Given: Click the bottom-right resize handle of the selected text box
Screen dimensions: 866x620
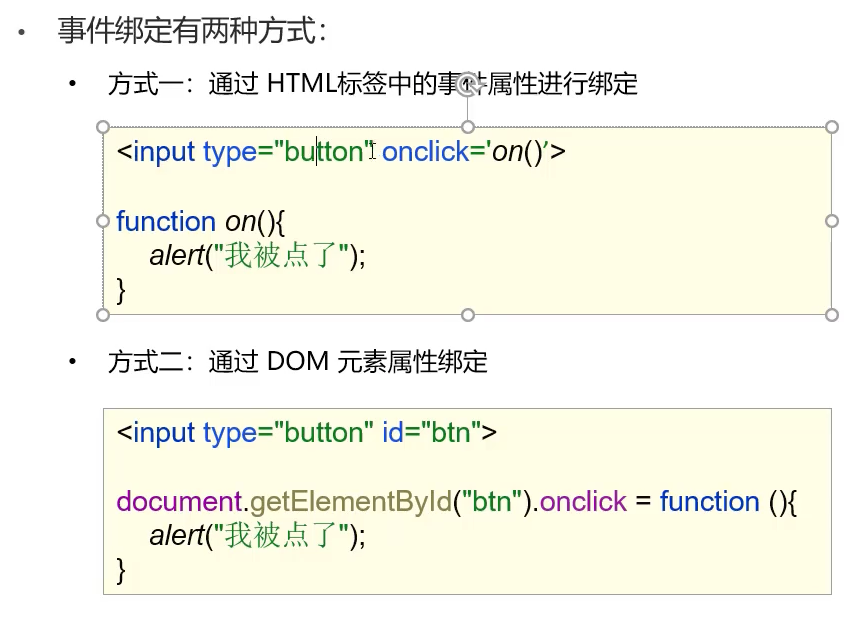Looking at the screenshot, I should click(x=832, y=315).
